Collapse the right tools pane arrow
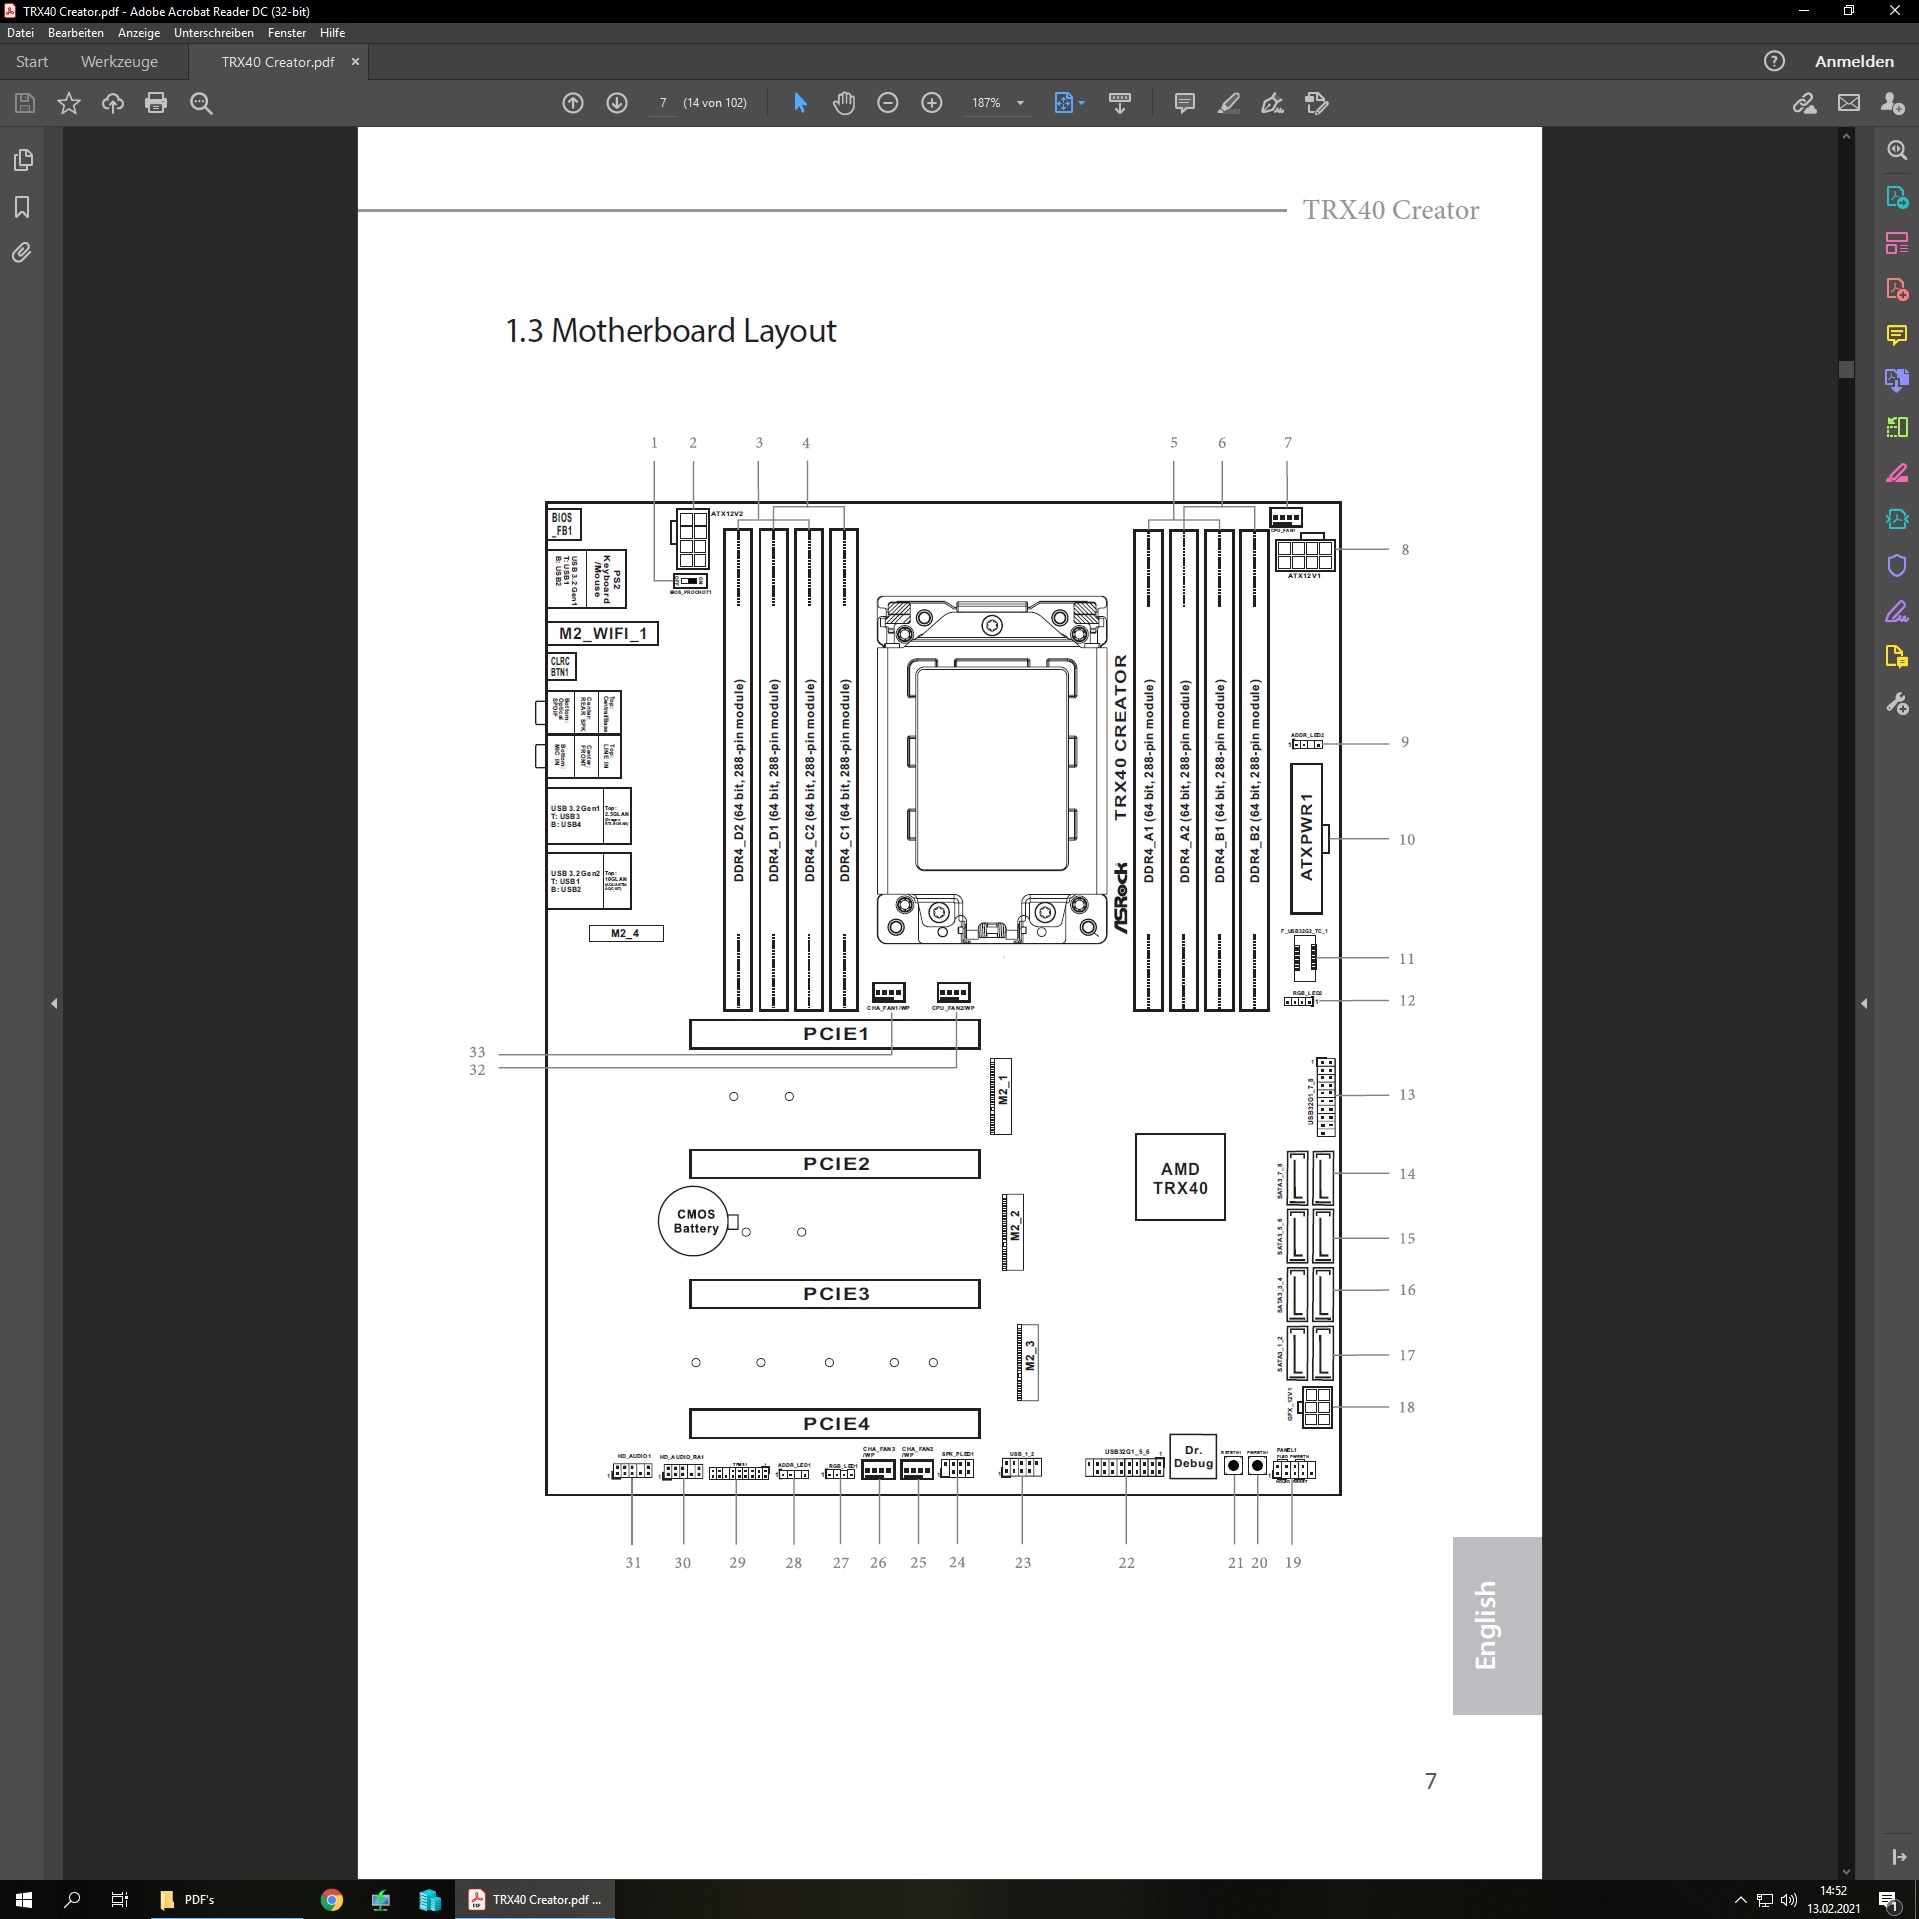The width and height of the screenshot is (1919, 1919). click(1864, 1003)
